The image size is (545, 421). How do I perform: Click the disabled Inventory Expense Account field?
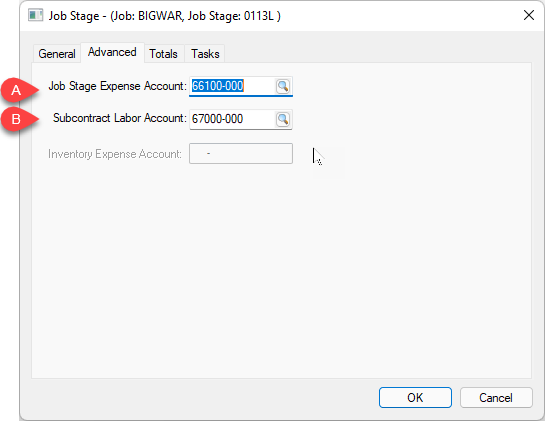pyautogui.click(x=241, y=154)
